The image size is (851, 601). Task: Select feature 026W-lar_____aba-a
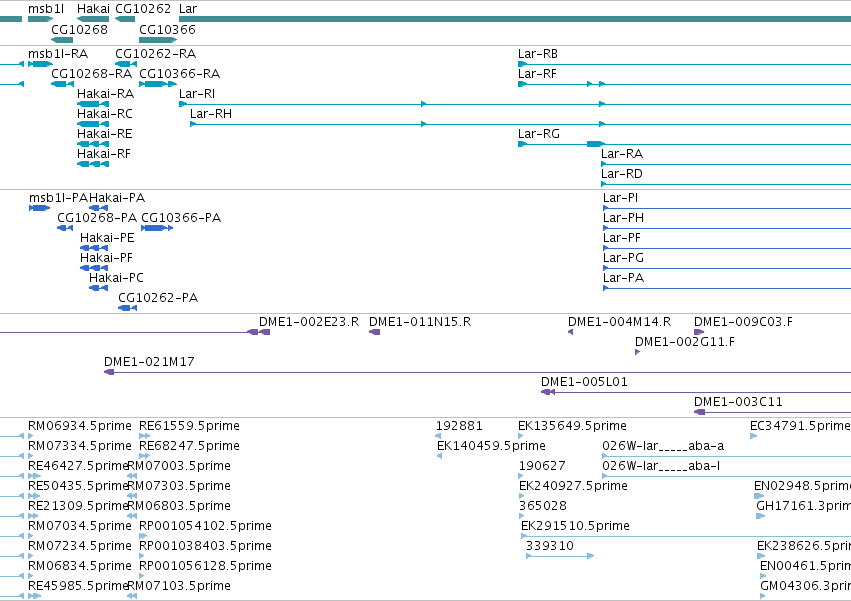coord(663,447)
